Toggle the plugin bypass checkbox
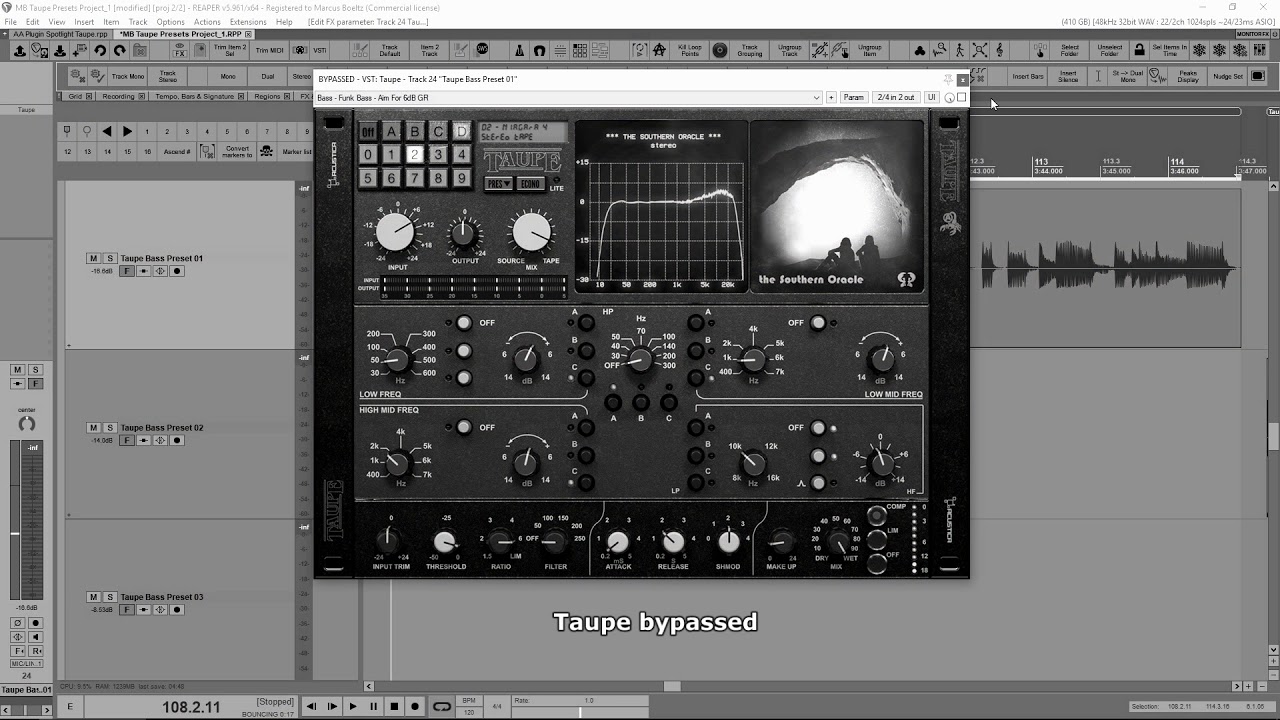1280x720 pixels. (962, 97)
